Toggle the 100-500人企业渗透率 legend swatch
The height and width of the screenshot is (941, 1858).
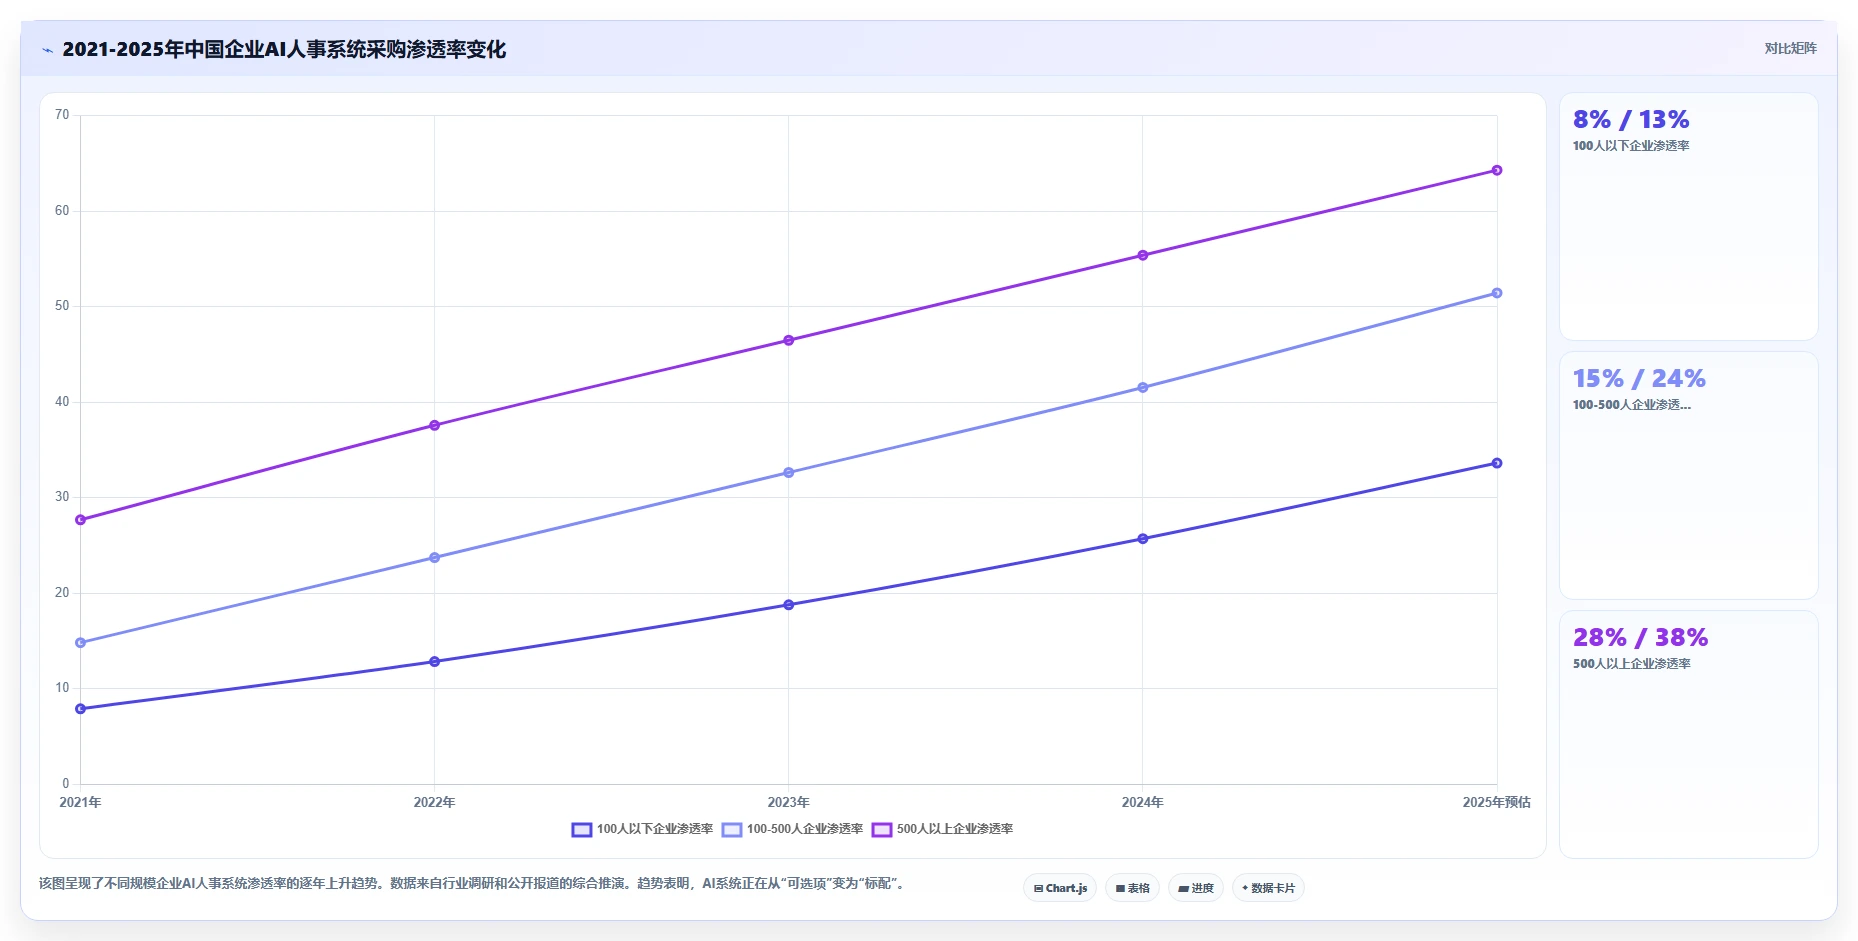(732, 829)
